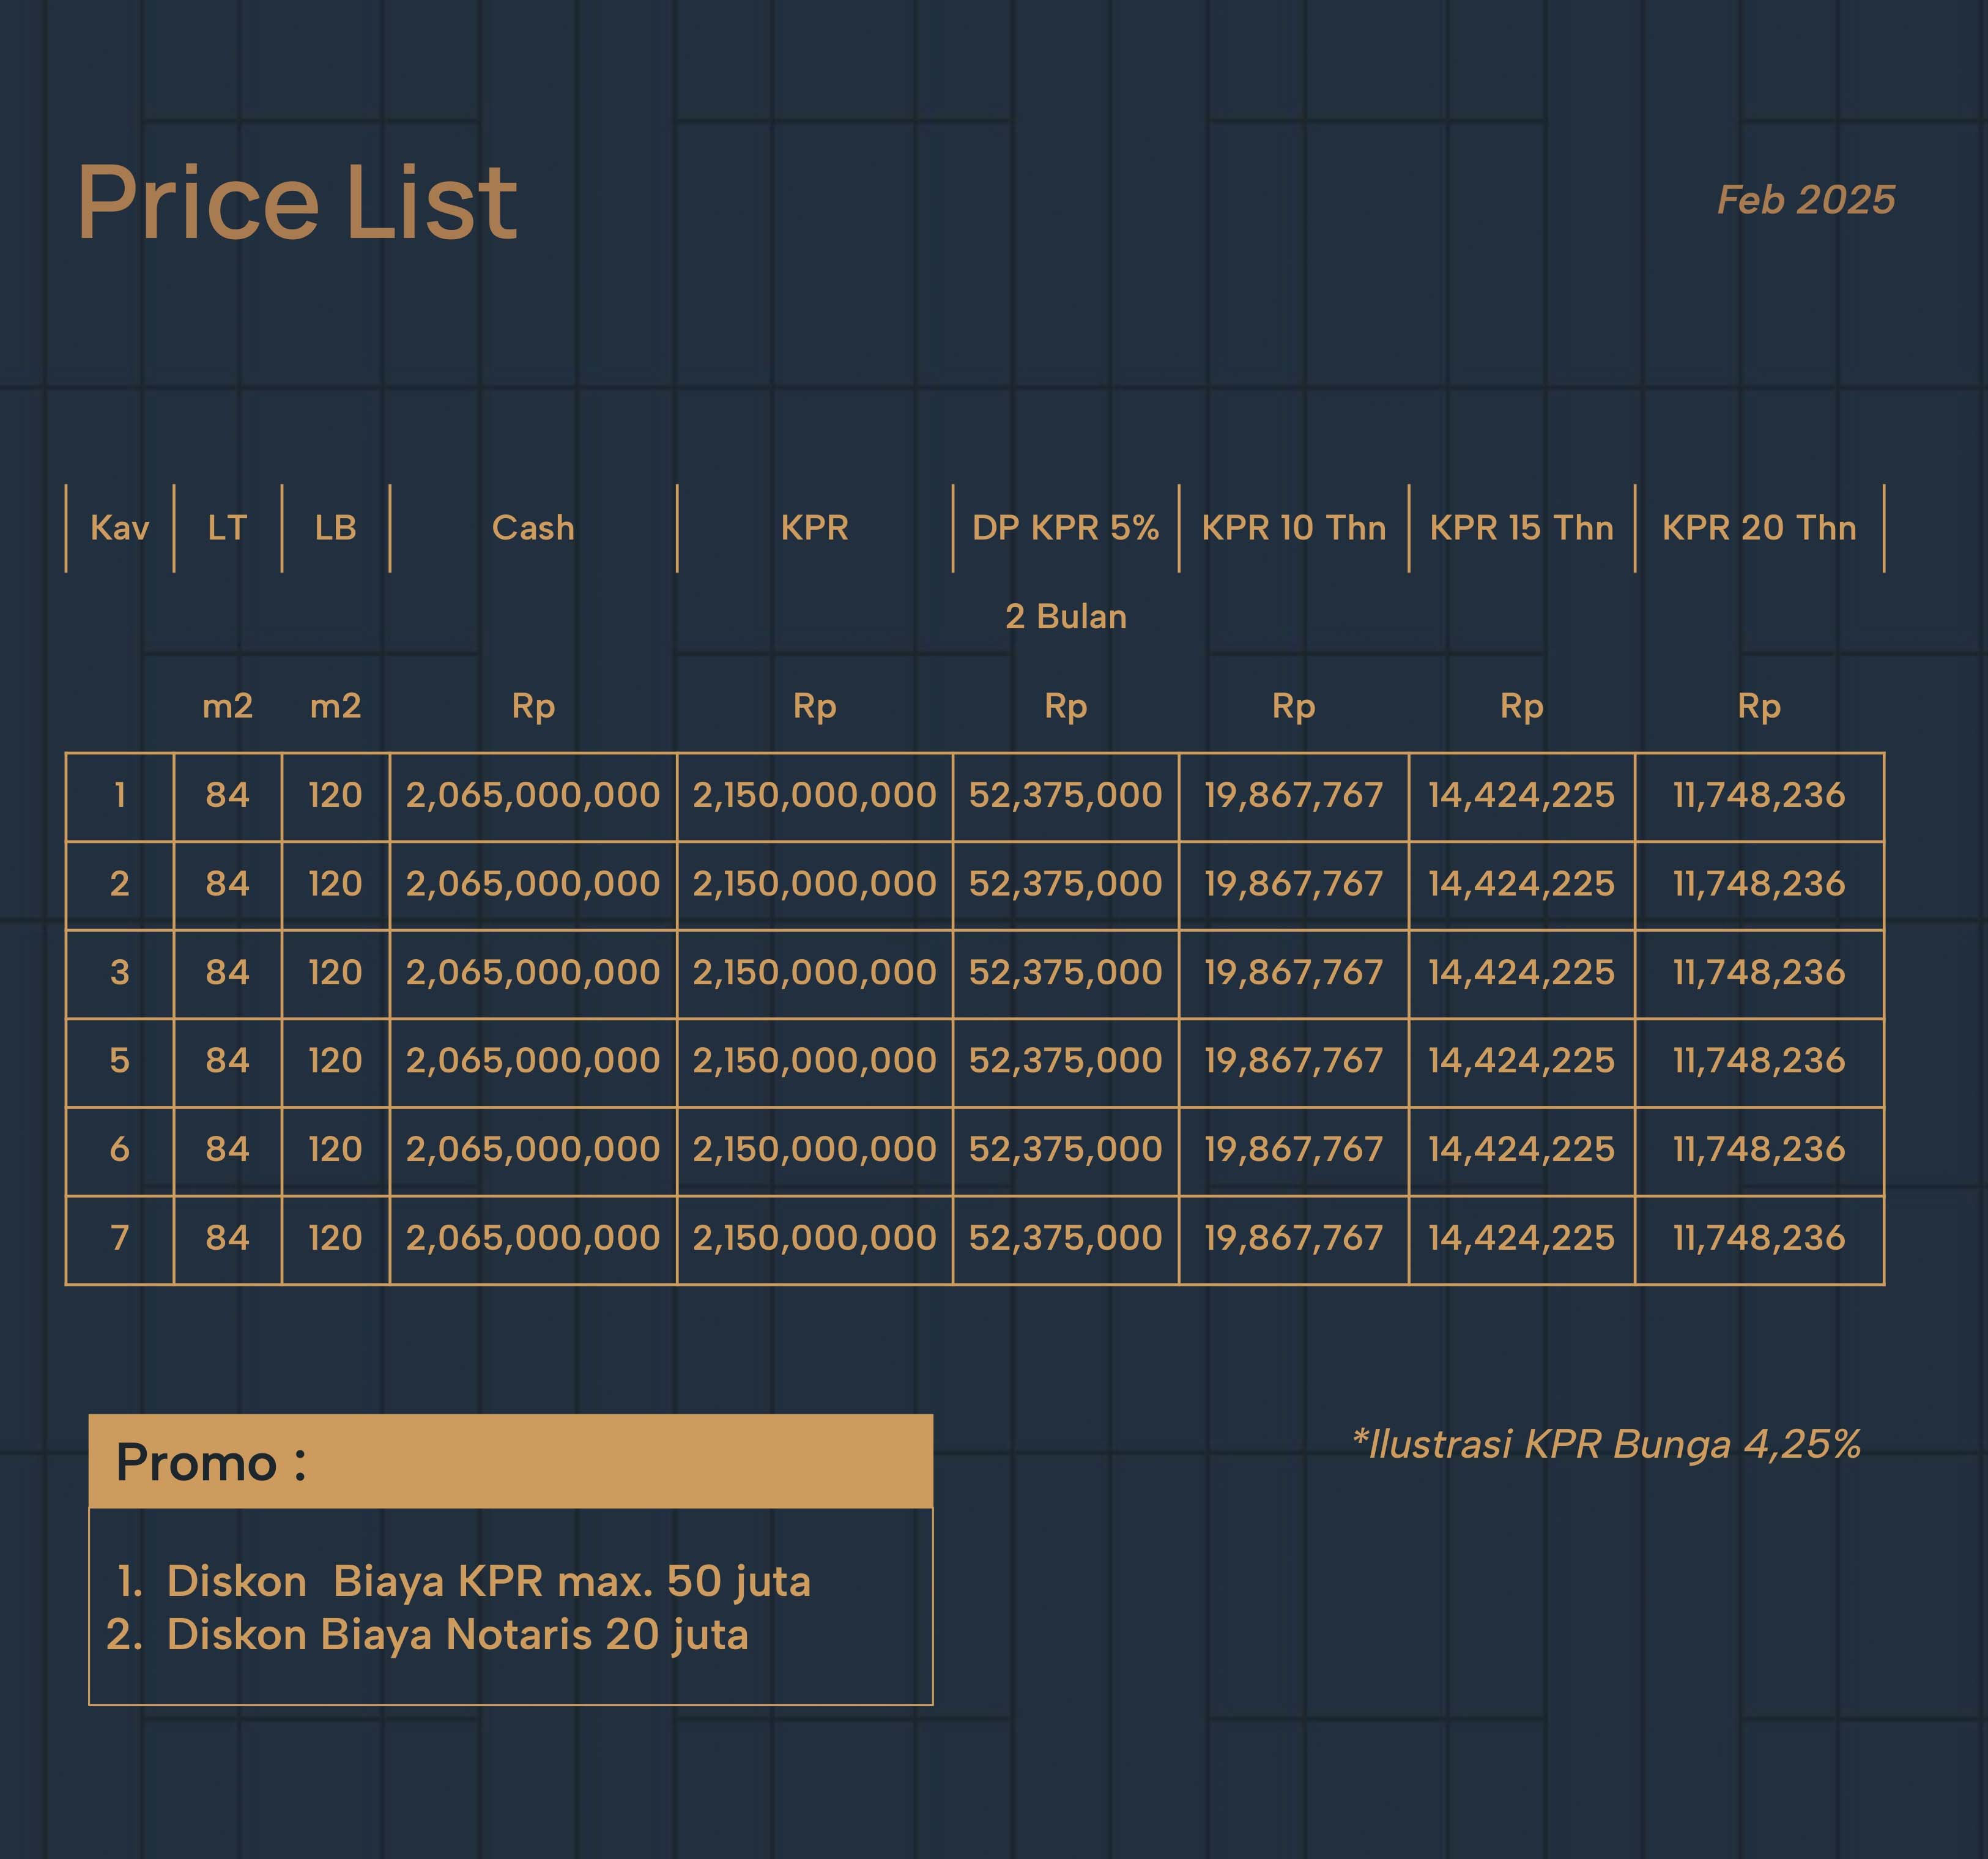
Task: Click the Kav number 1 cell
Action: (x=120, y=795)
